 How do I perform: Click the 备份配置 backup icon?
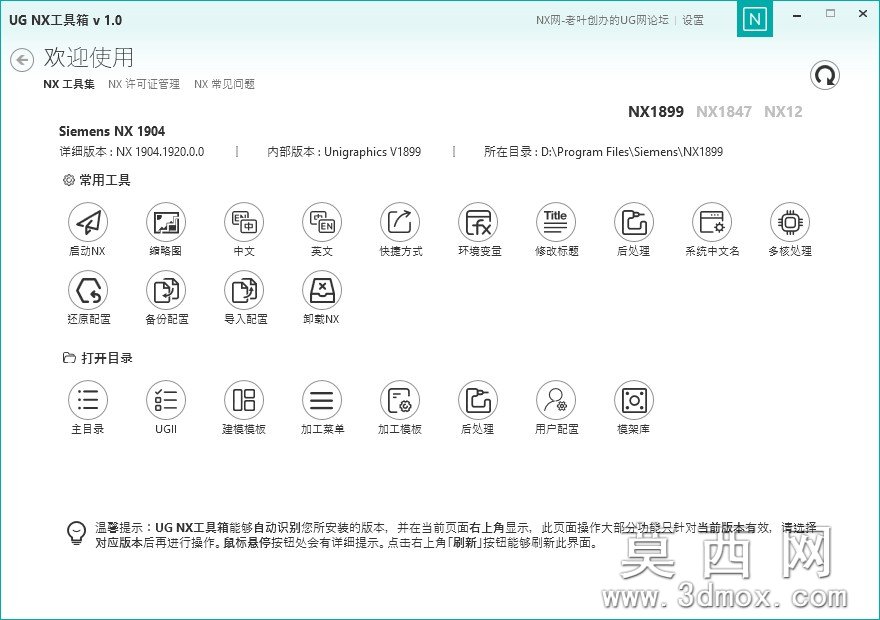click(166, 290)
